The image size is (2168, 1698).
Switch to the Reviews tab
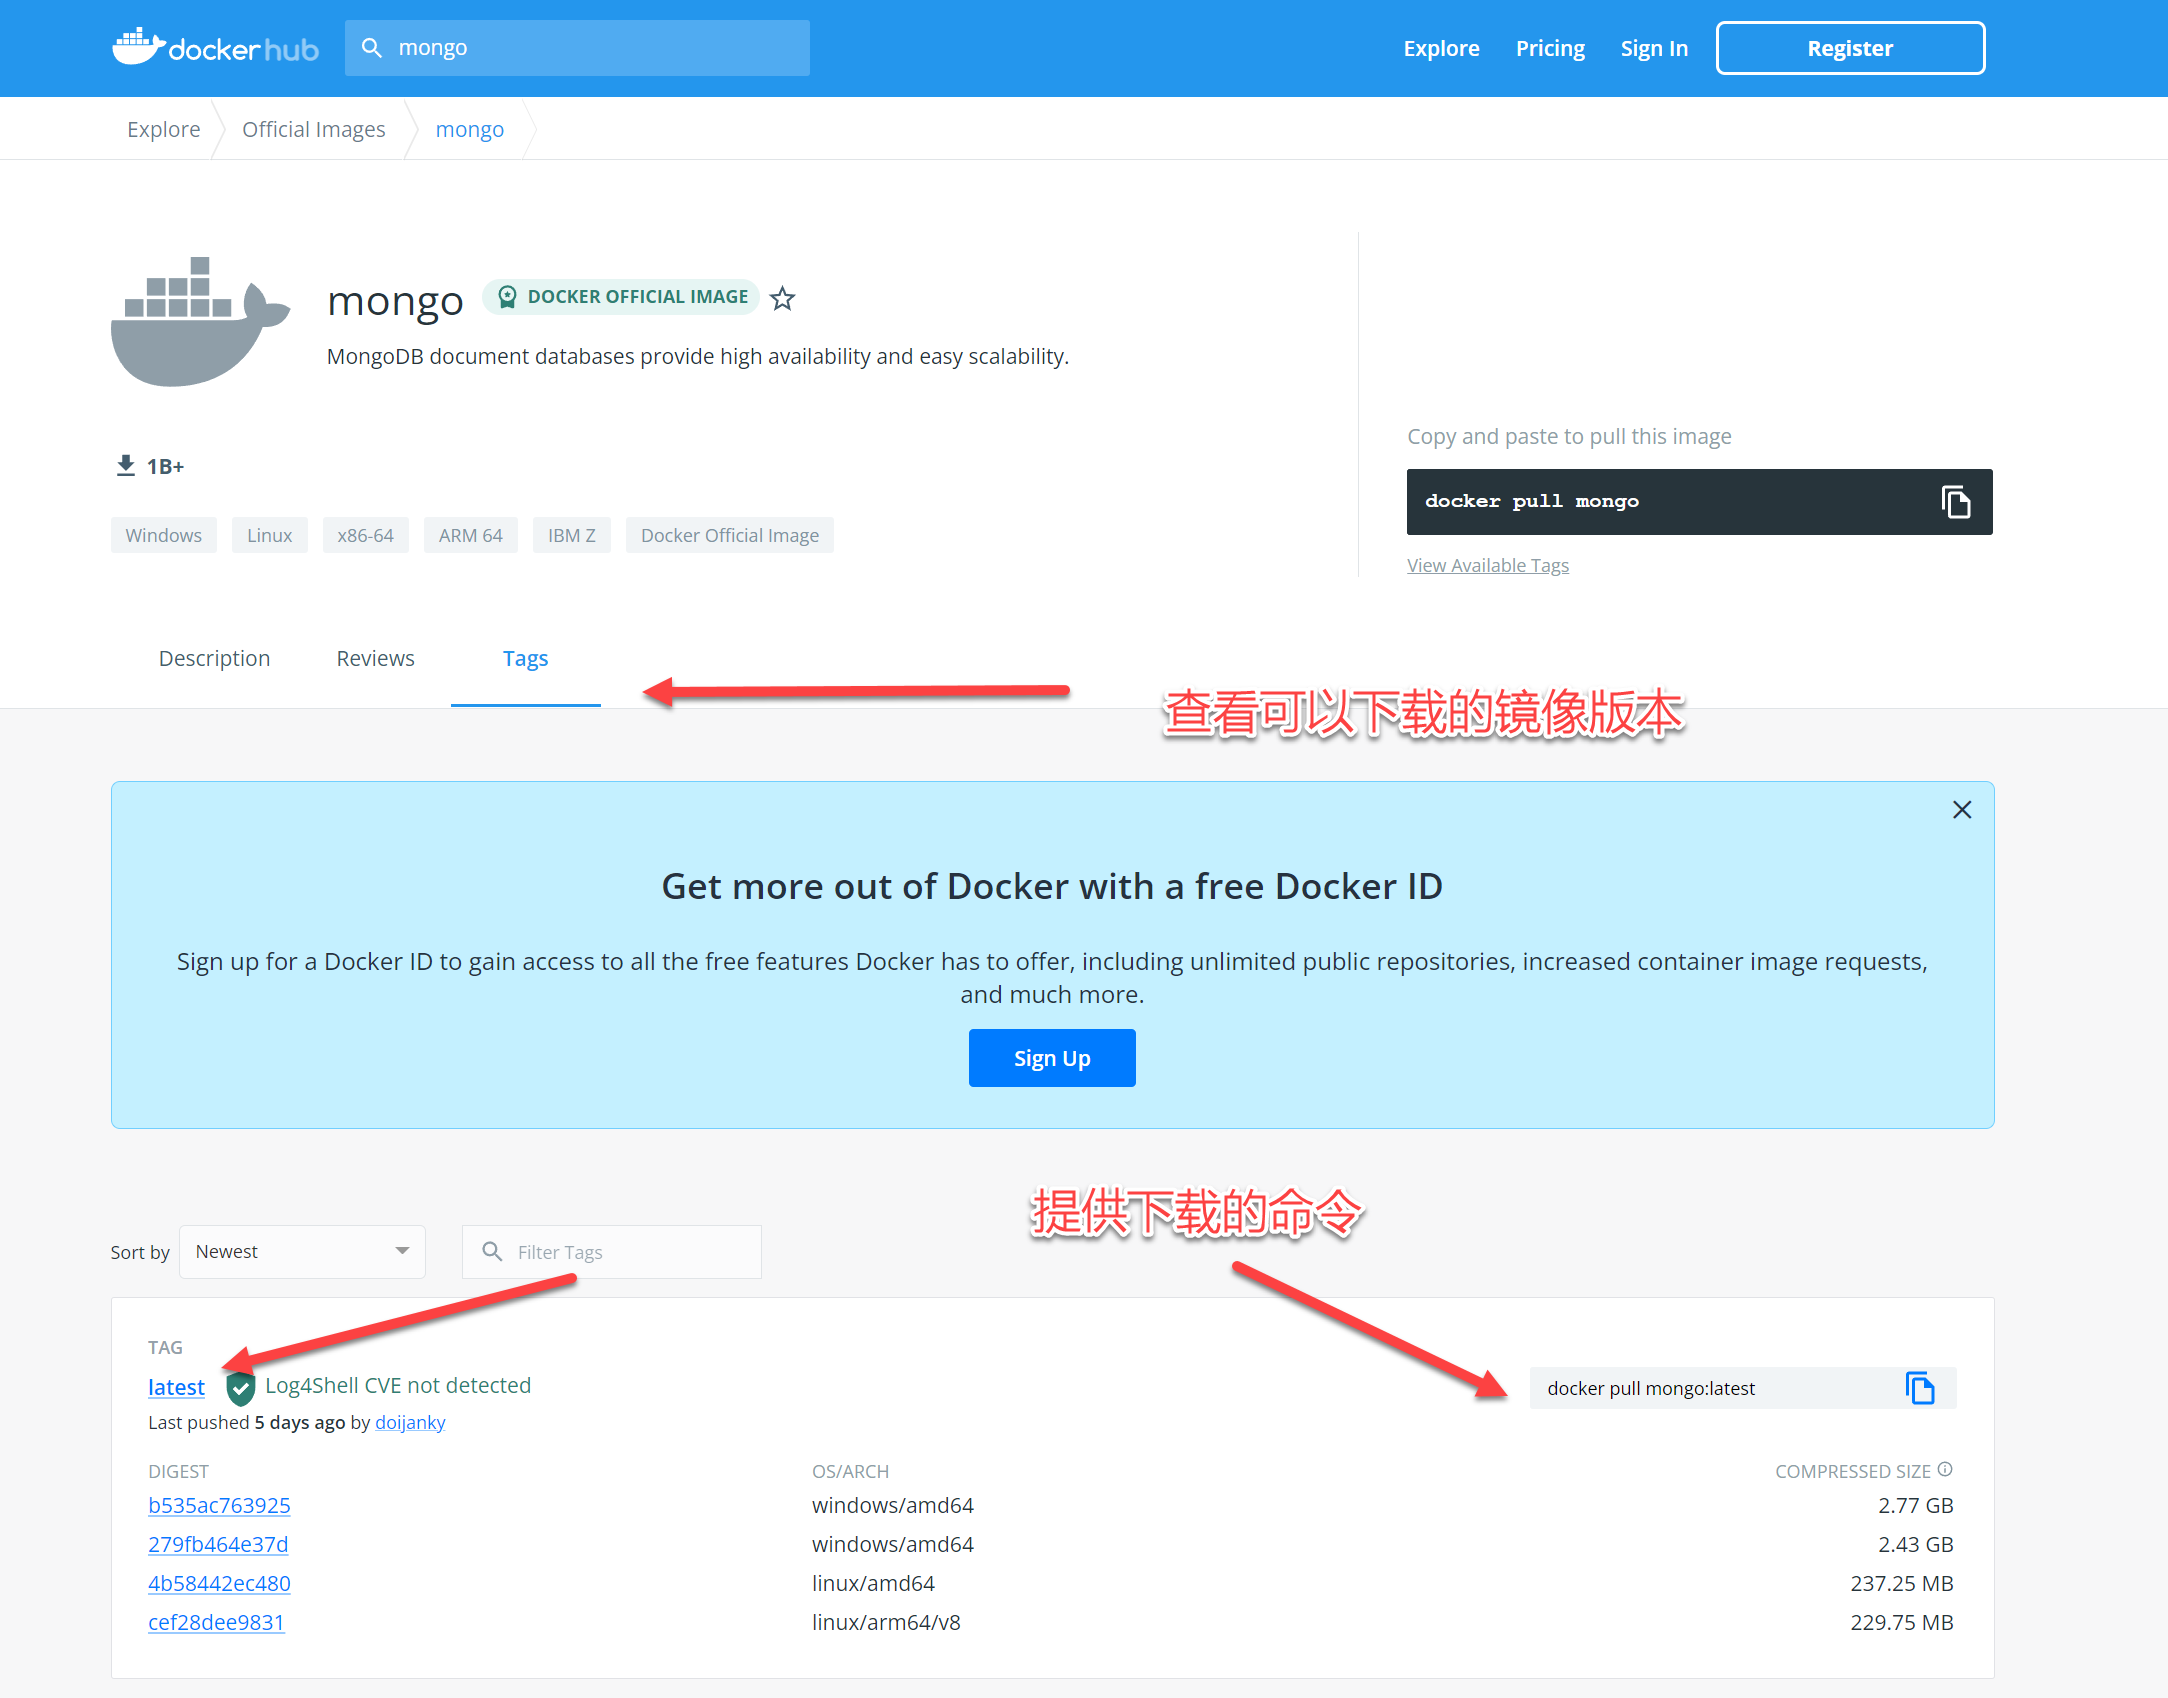click(x=375, y=658)
